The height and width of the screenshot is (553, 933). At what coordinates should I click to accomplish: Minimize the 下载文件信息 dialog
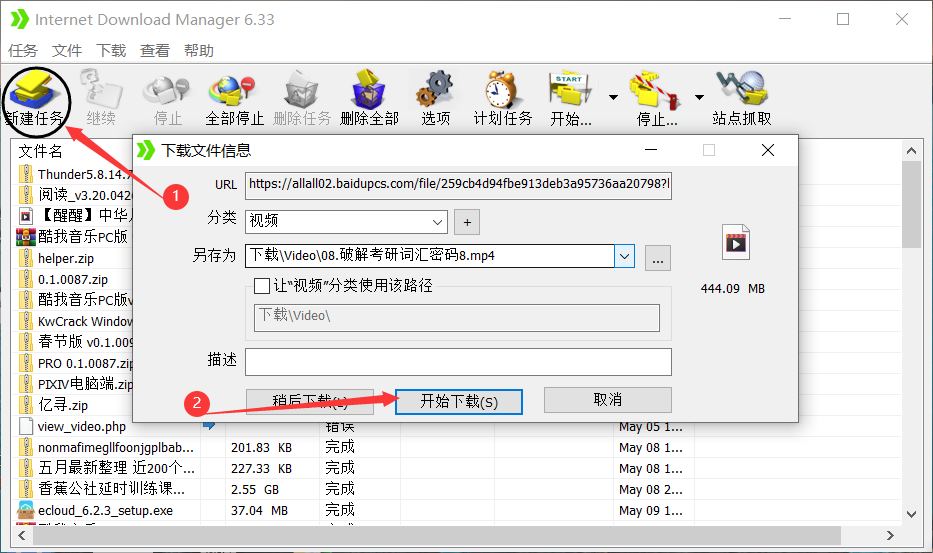(x=651, y=150)
